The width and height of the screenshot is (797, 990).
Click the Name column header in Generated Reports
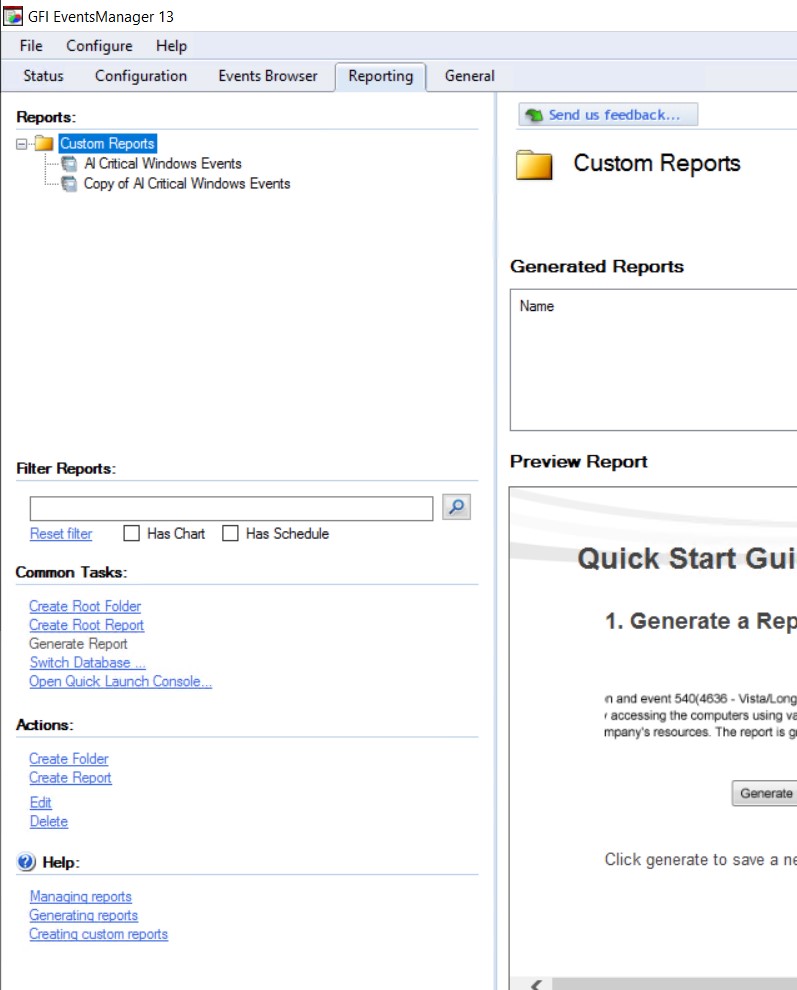tap(537, 306)
